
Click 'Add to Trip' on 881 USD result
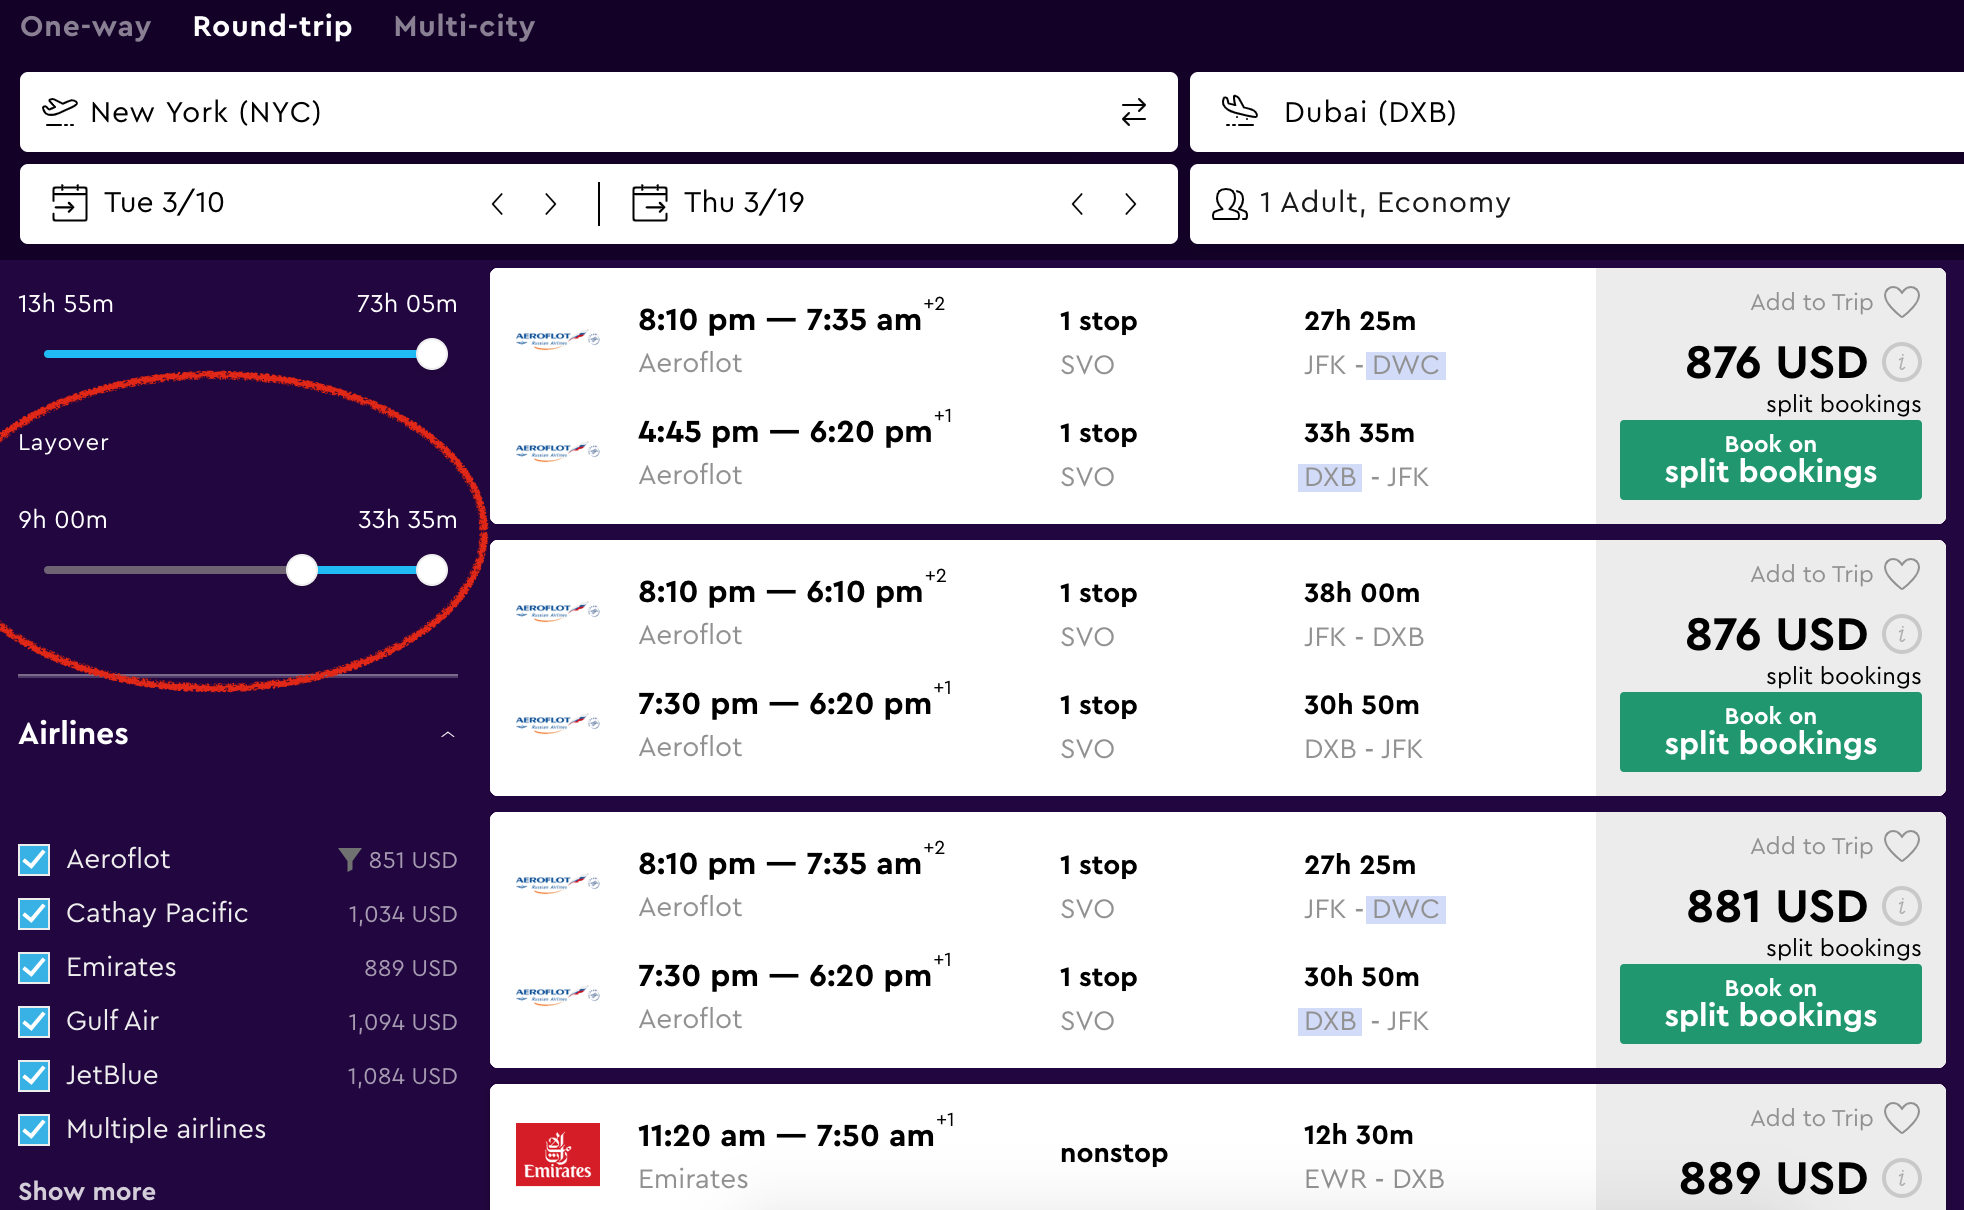coord(1811,846)
